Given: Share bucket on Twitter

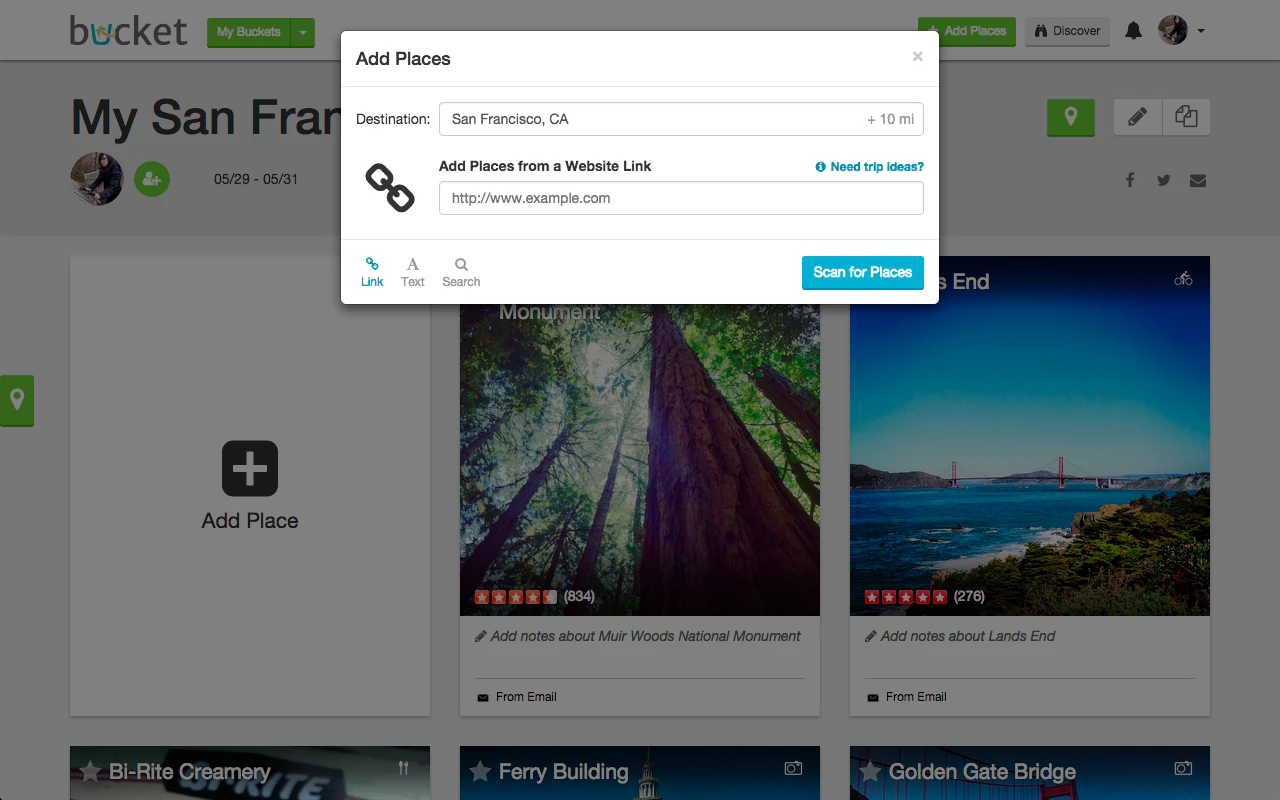Looking at the screenshot, I should click(x=1164, y=180).
